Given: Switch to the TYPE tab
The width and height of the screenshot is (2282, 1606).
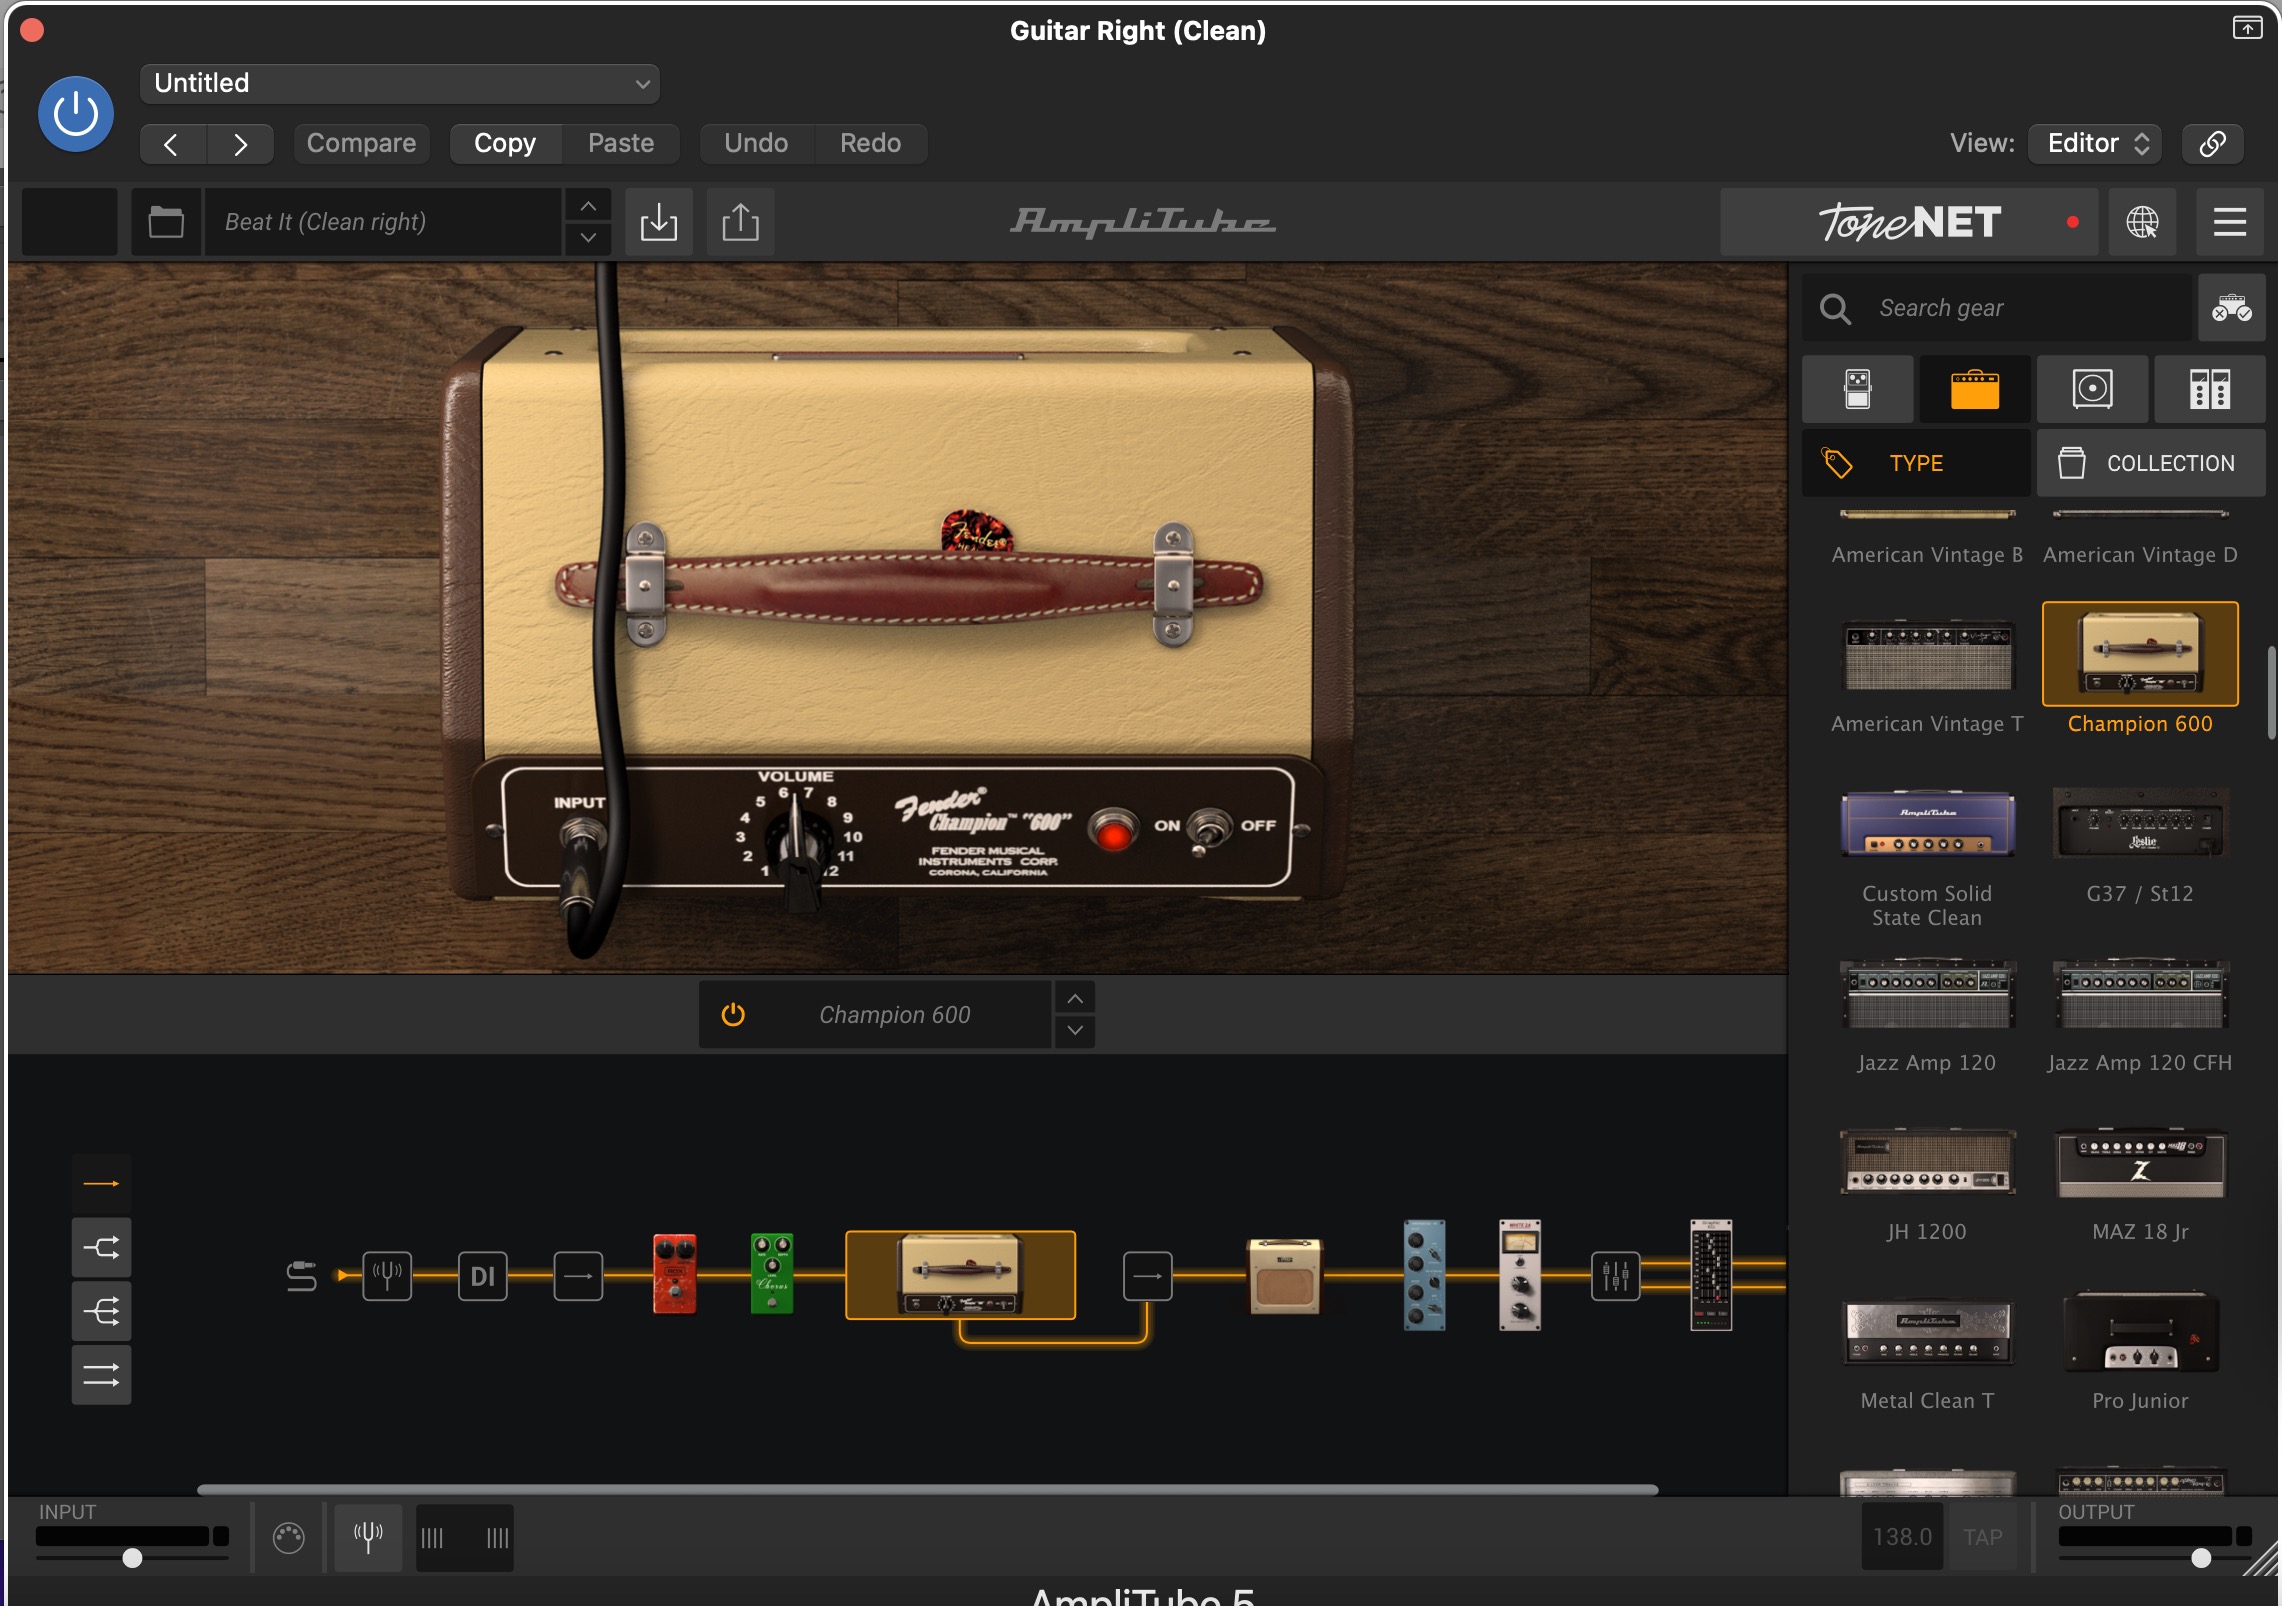Looking at the screenshot, I should (1916, 463).
